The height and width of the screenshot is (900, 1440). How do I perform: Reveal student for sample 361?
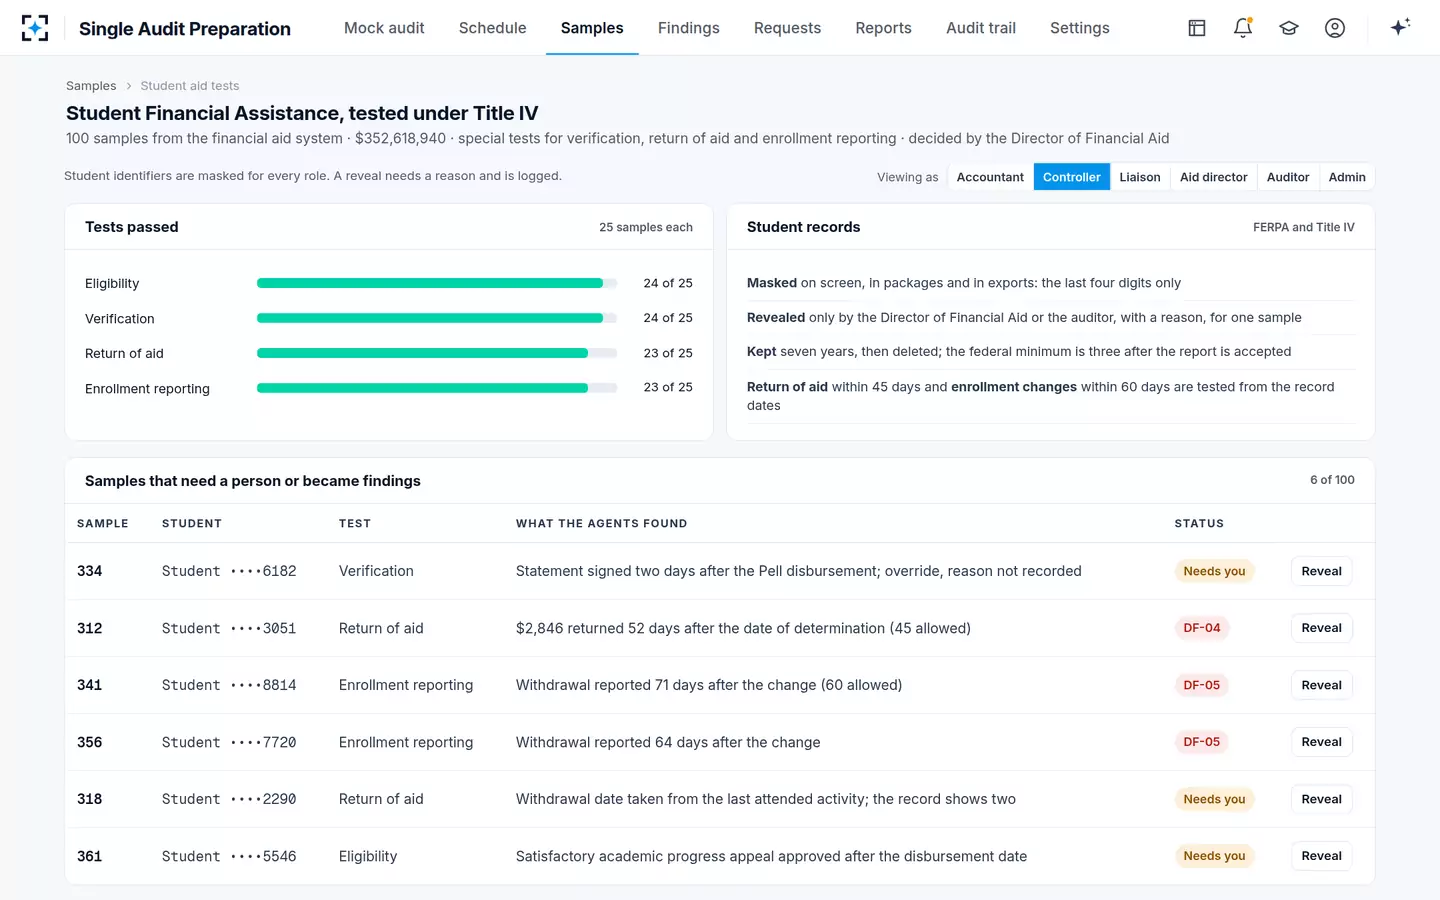click(x=1321, y=856)
